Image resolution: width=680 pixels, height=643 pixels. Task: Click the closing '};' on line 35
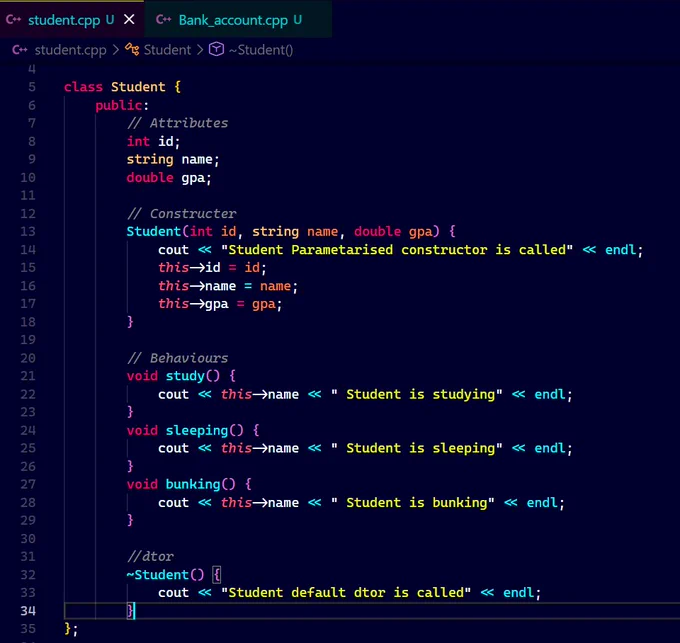tap(71, 629)
